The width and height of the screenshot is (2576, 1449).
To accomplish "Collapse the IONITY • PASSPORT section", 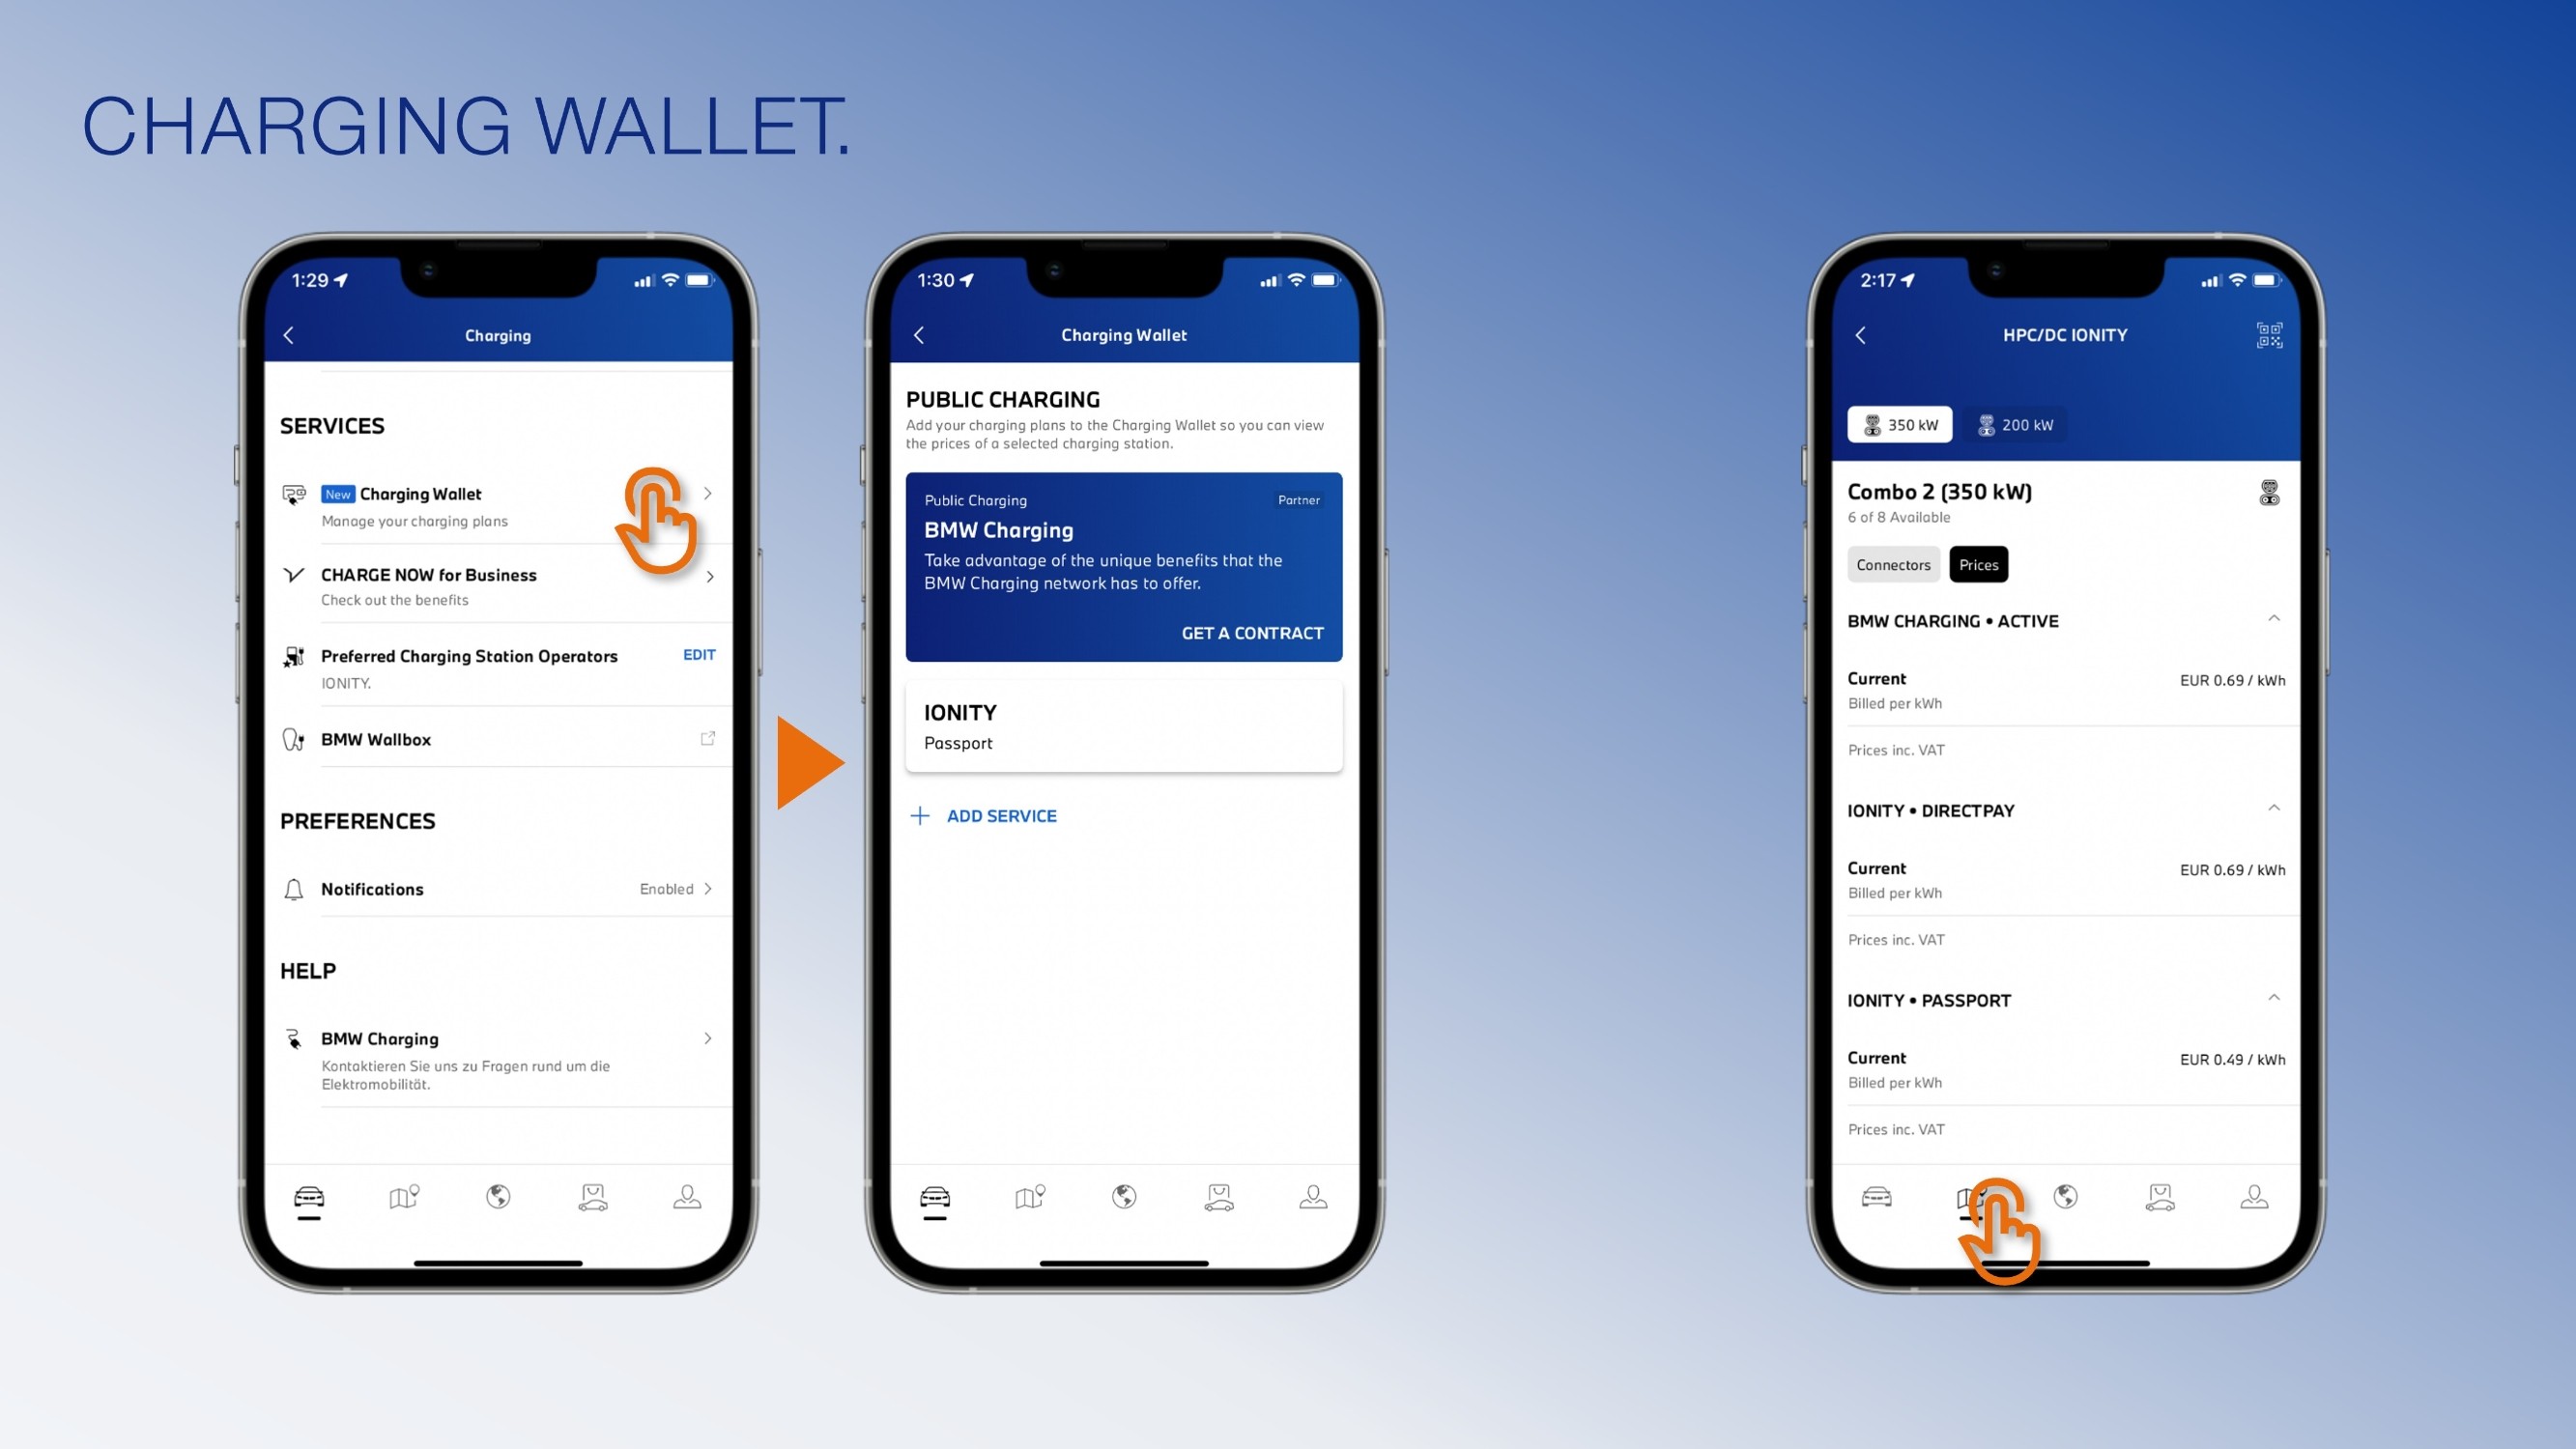I will point(2272,1000).
